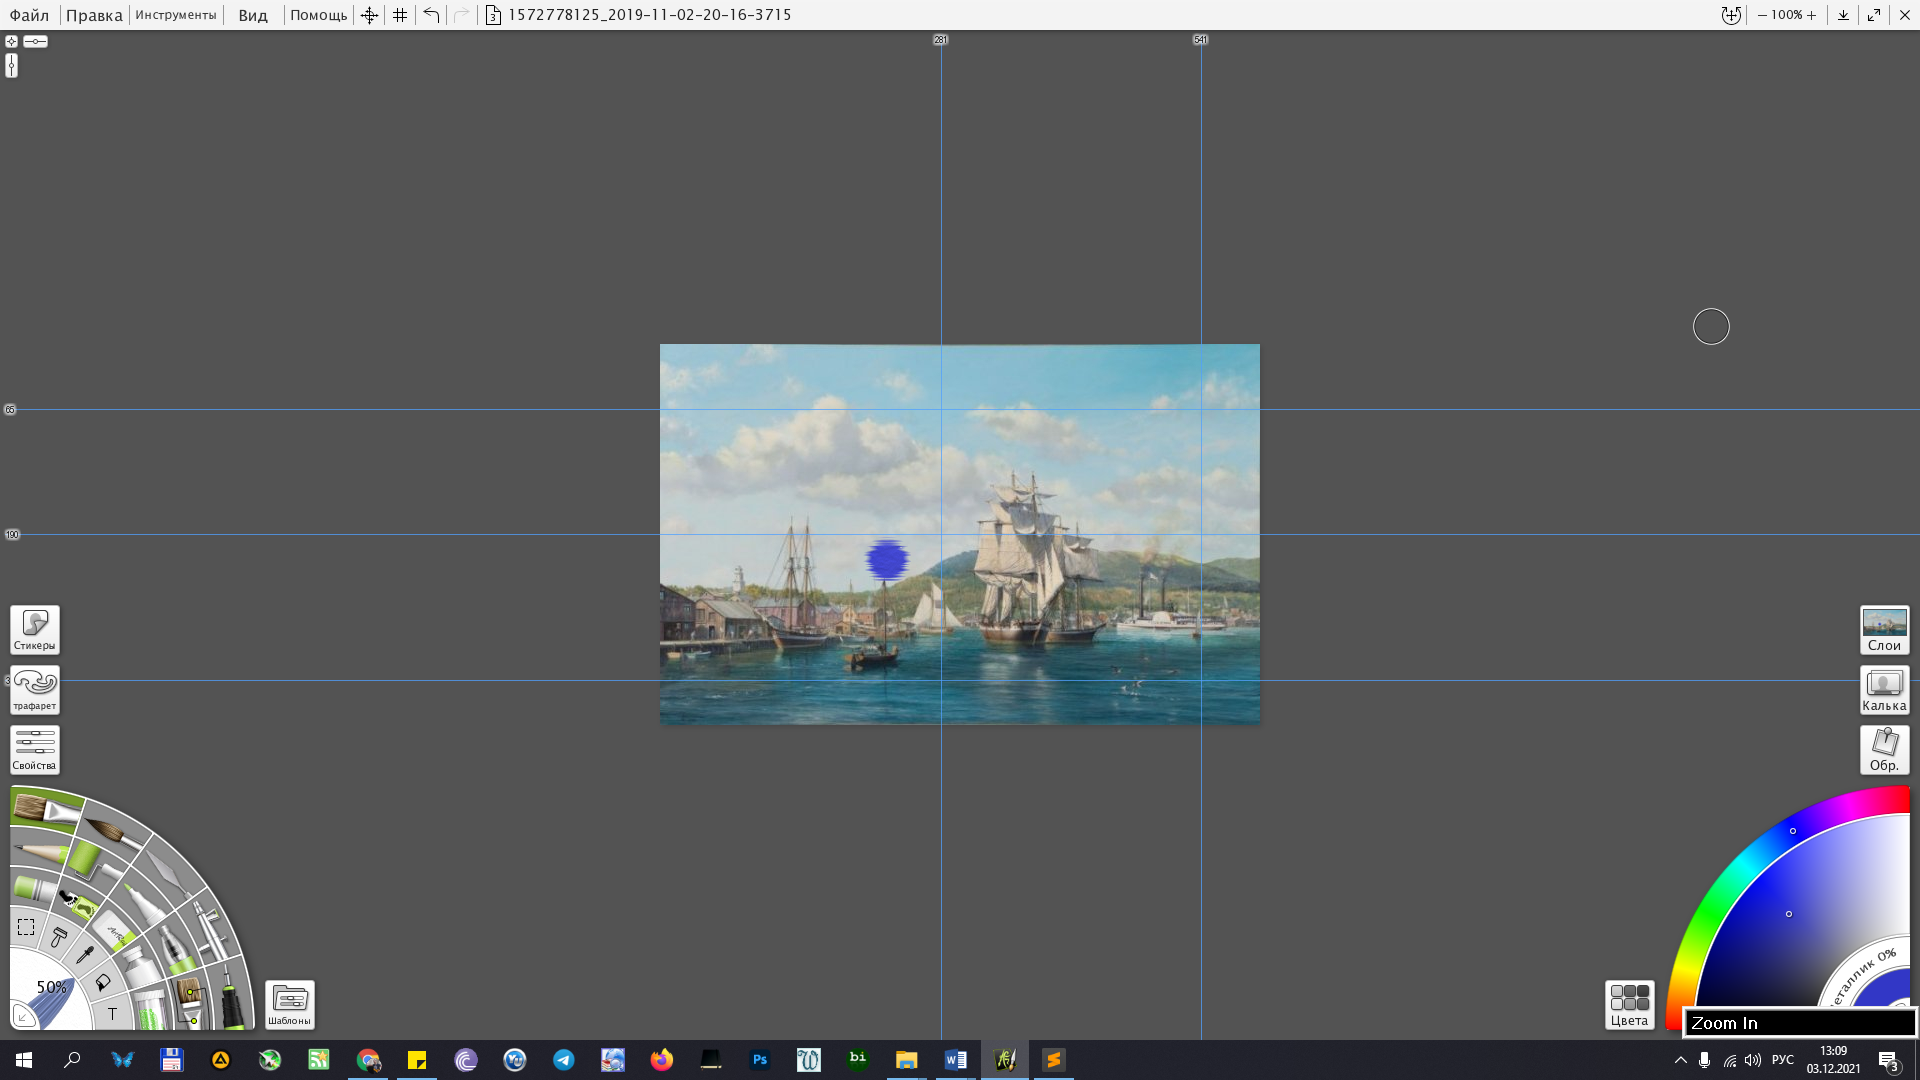
Task: Select the Gloop Pen tool
Action: coord(173,951)
